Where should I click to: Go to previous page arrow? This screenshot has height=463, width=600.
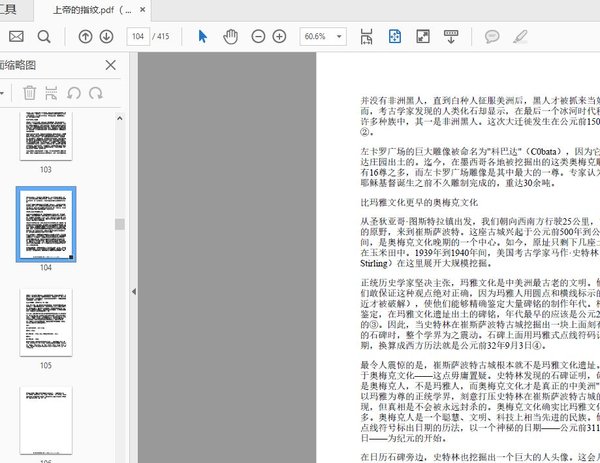(x=84, y=36)
